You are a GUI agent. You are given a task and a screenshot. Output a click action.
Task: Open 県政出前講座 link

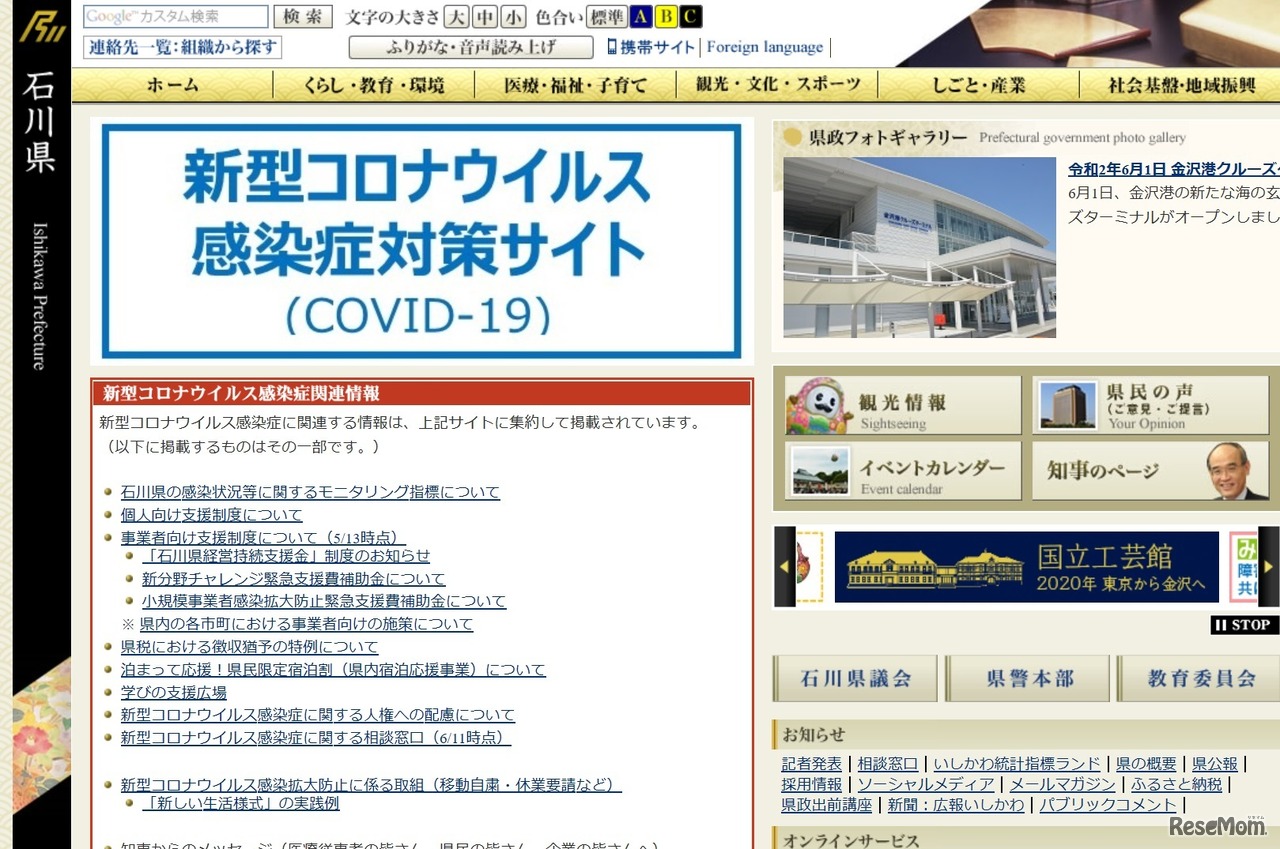[x=827, y=805]
